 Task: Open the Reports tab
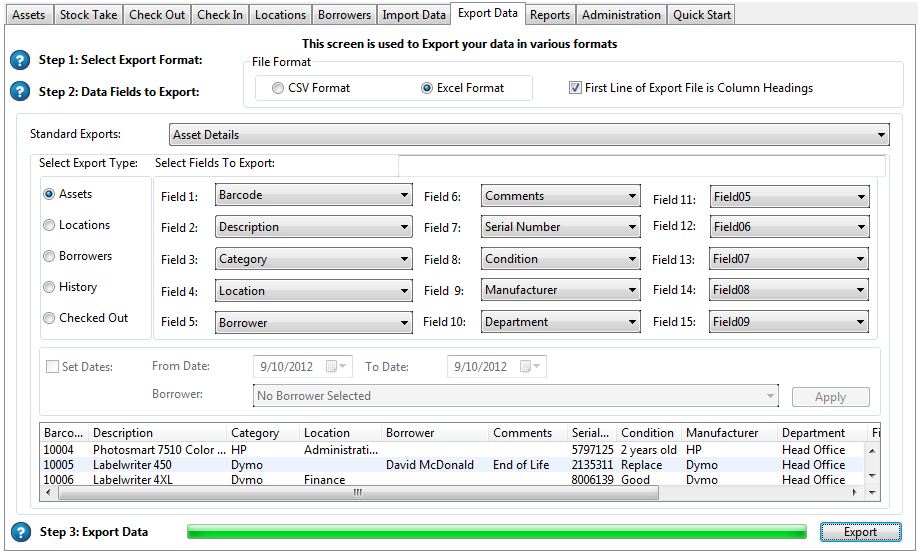(x=550, y=15)
